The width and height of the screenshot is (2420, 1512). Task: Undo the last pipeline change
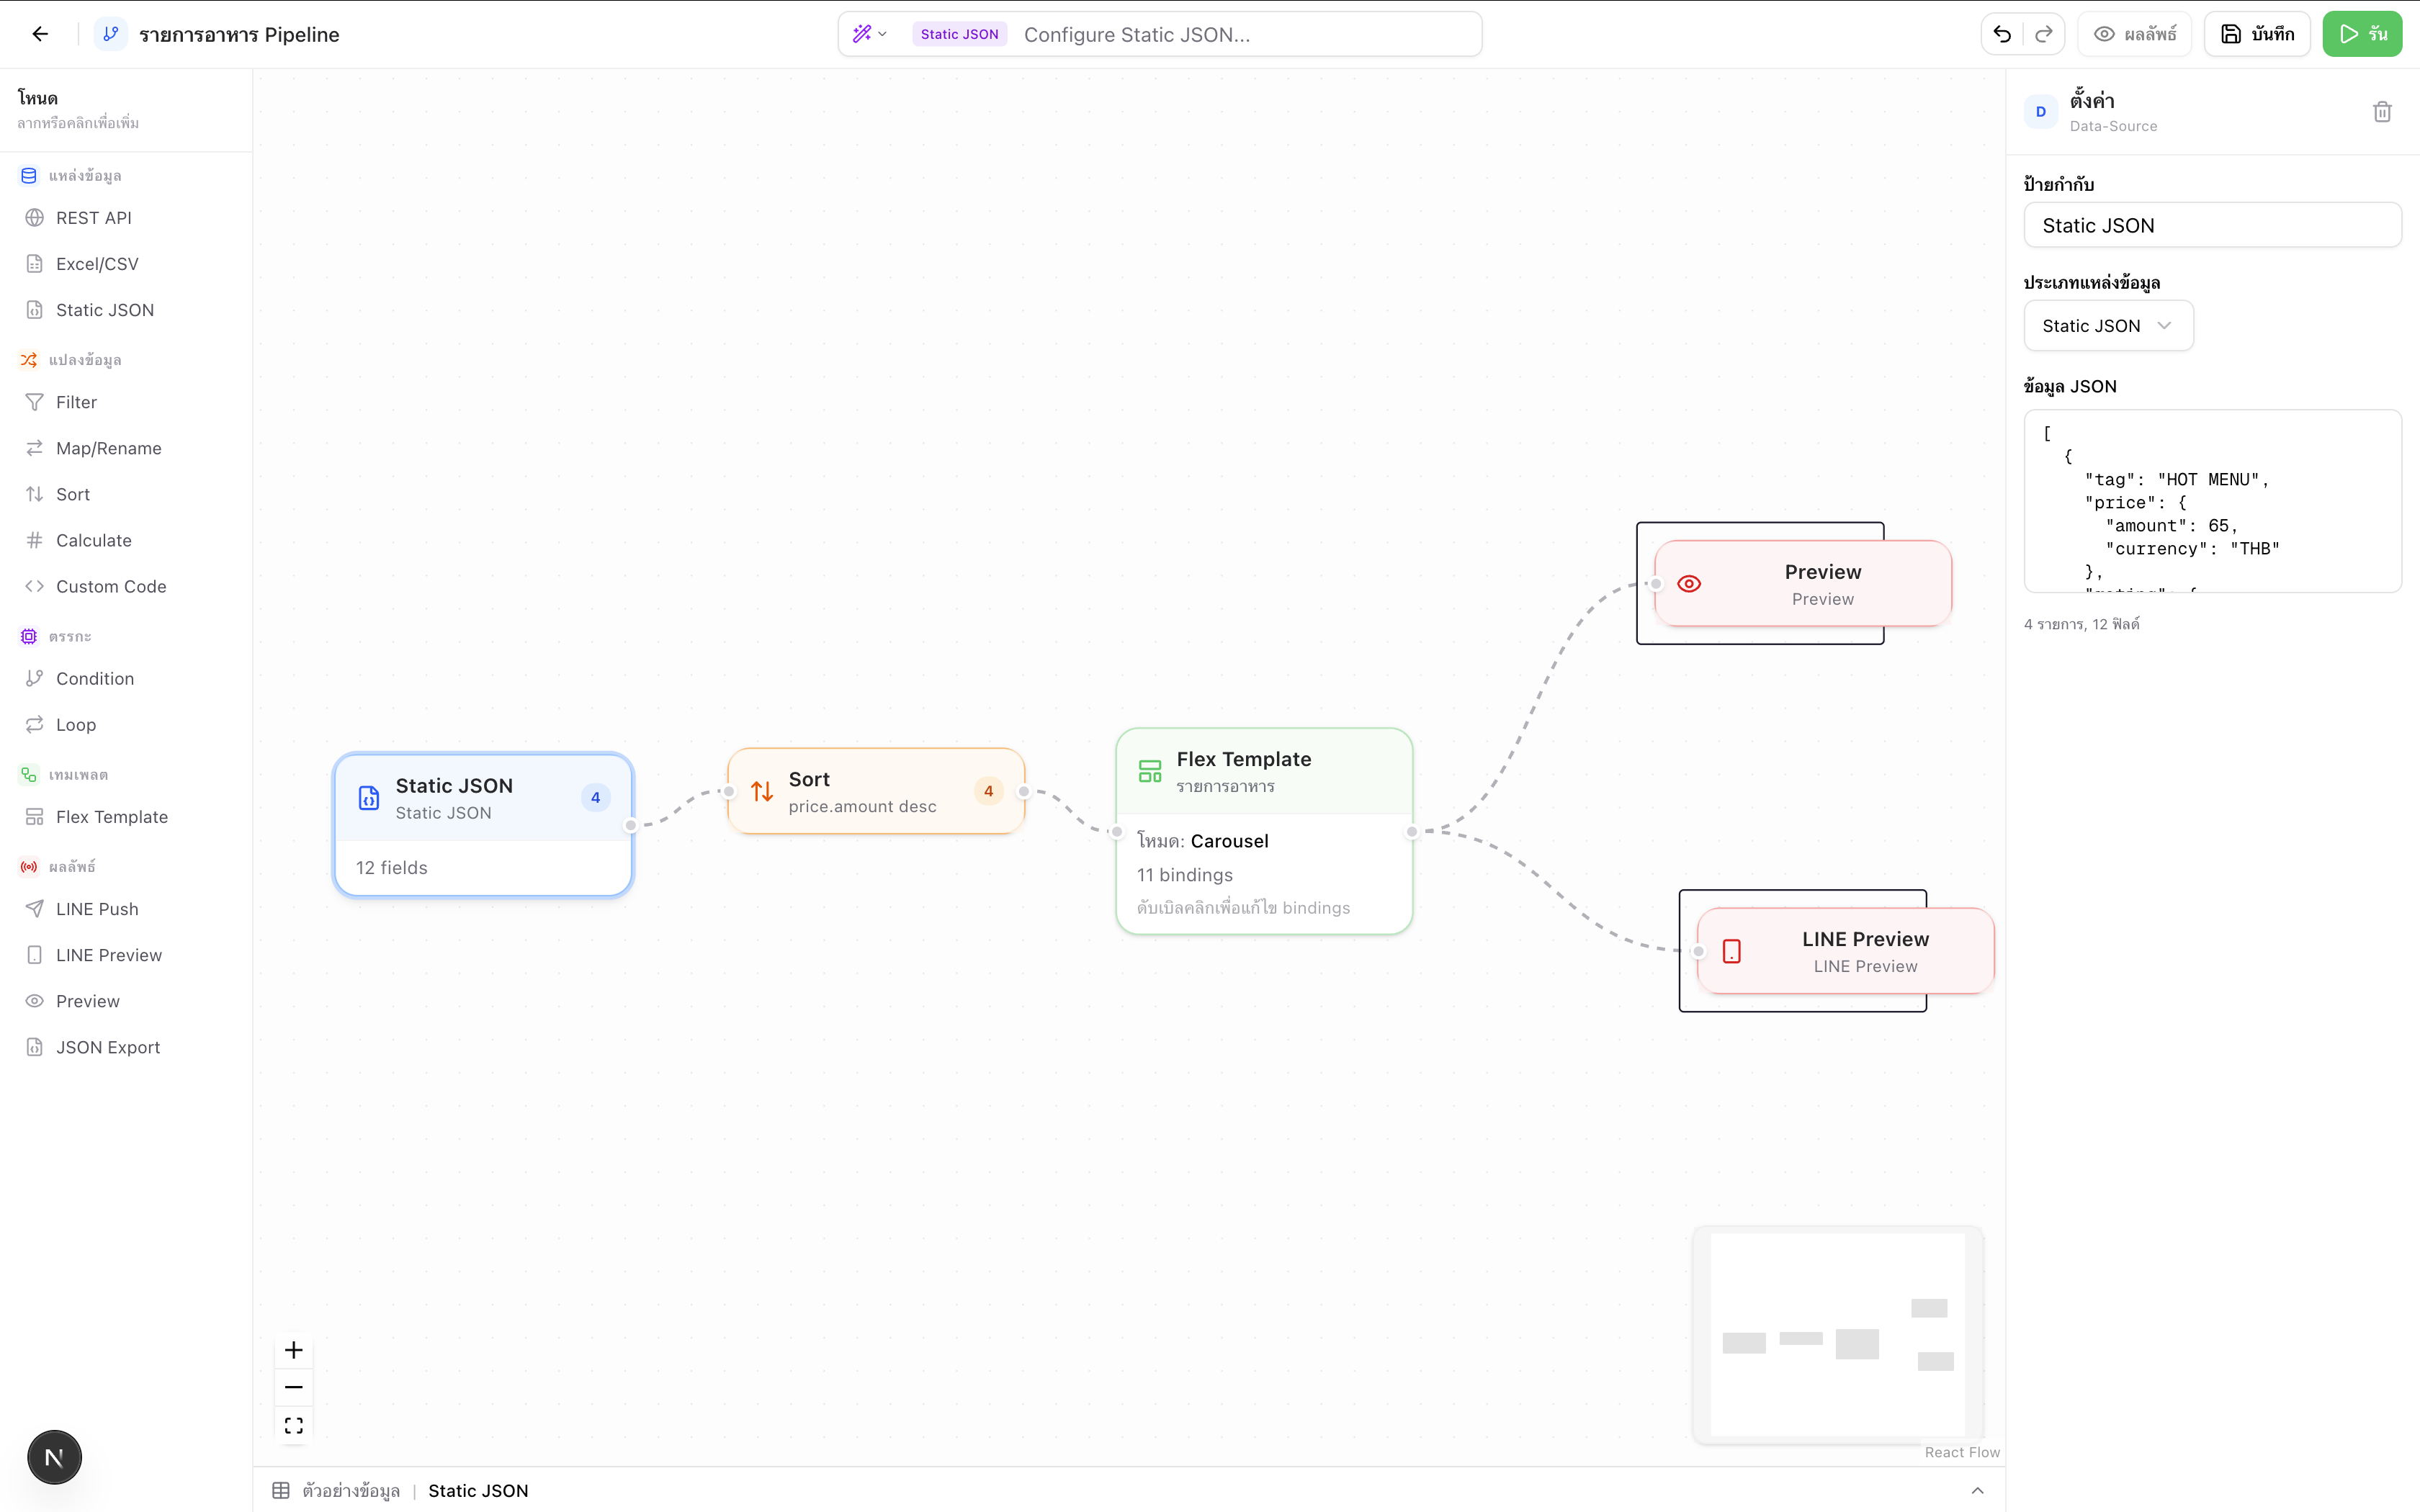tap(2002, 33)
